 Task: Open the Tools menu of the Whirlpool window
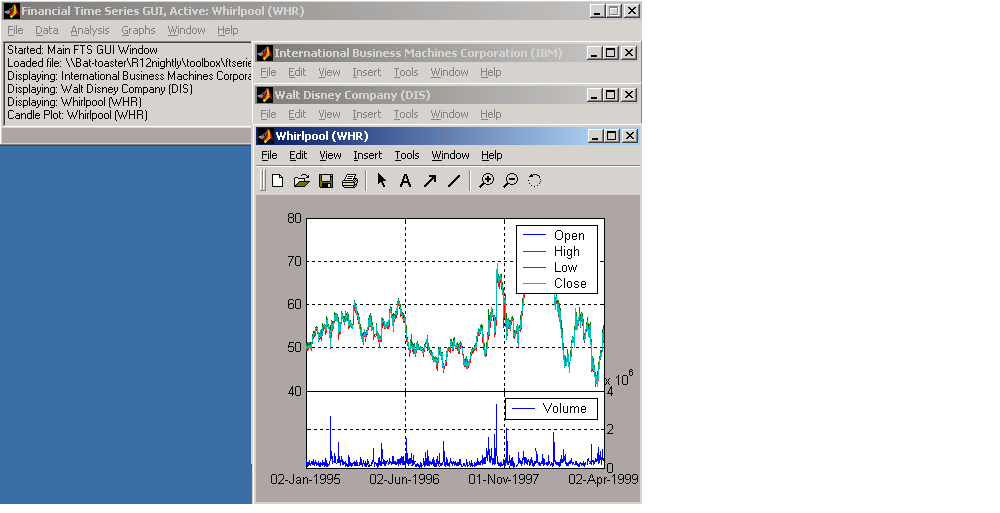tap(406, 155)
